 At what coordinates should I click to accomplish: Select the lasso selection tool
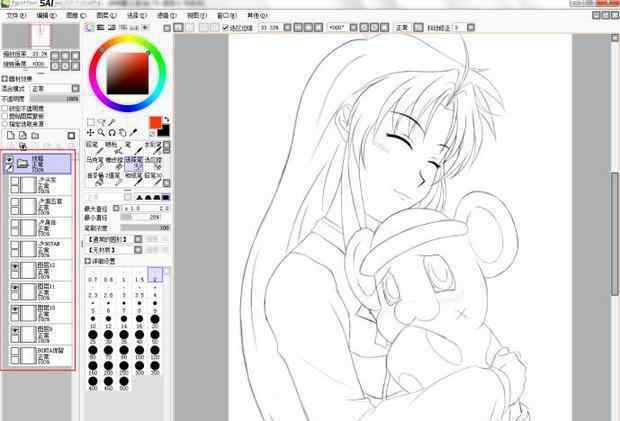pyautogui.click(x=102, y=122)
